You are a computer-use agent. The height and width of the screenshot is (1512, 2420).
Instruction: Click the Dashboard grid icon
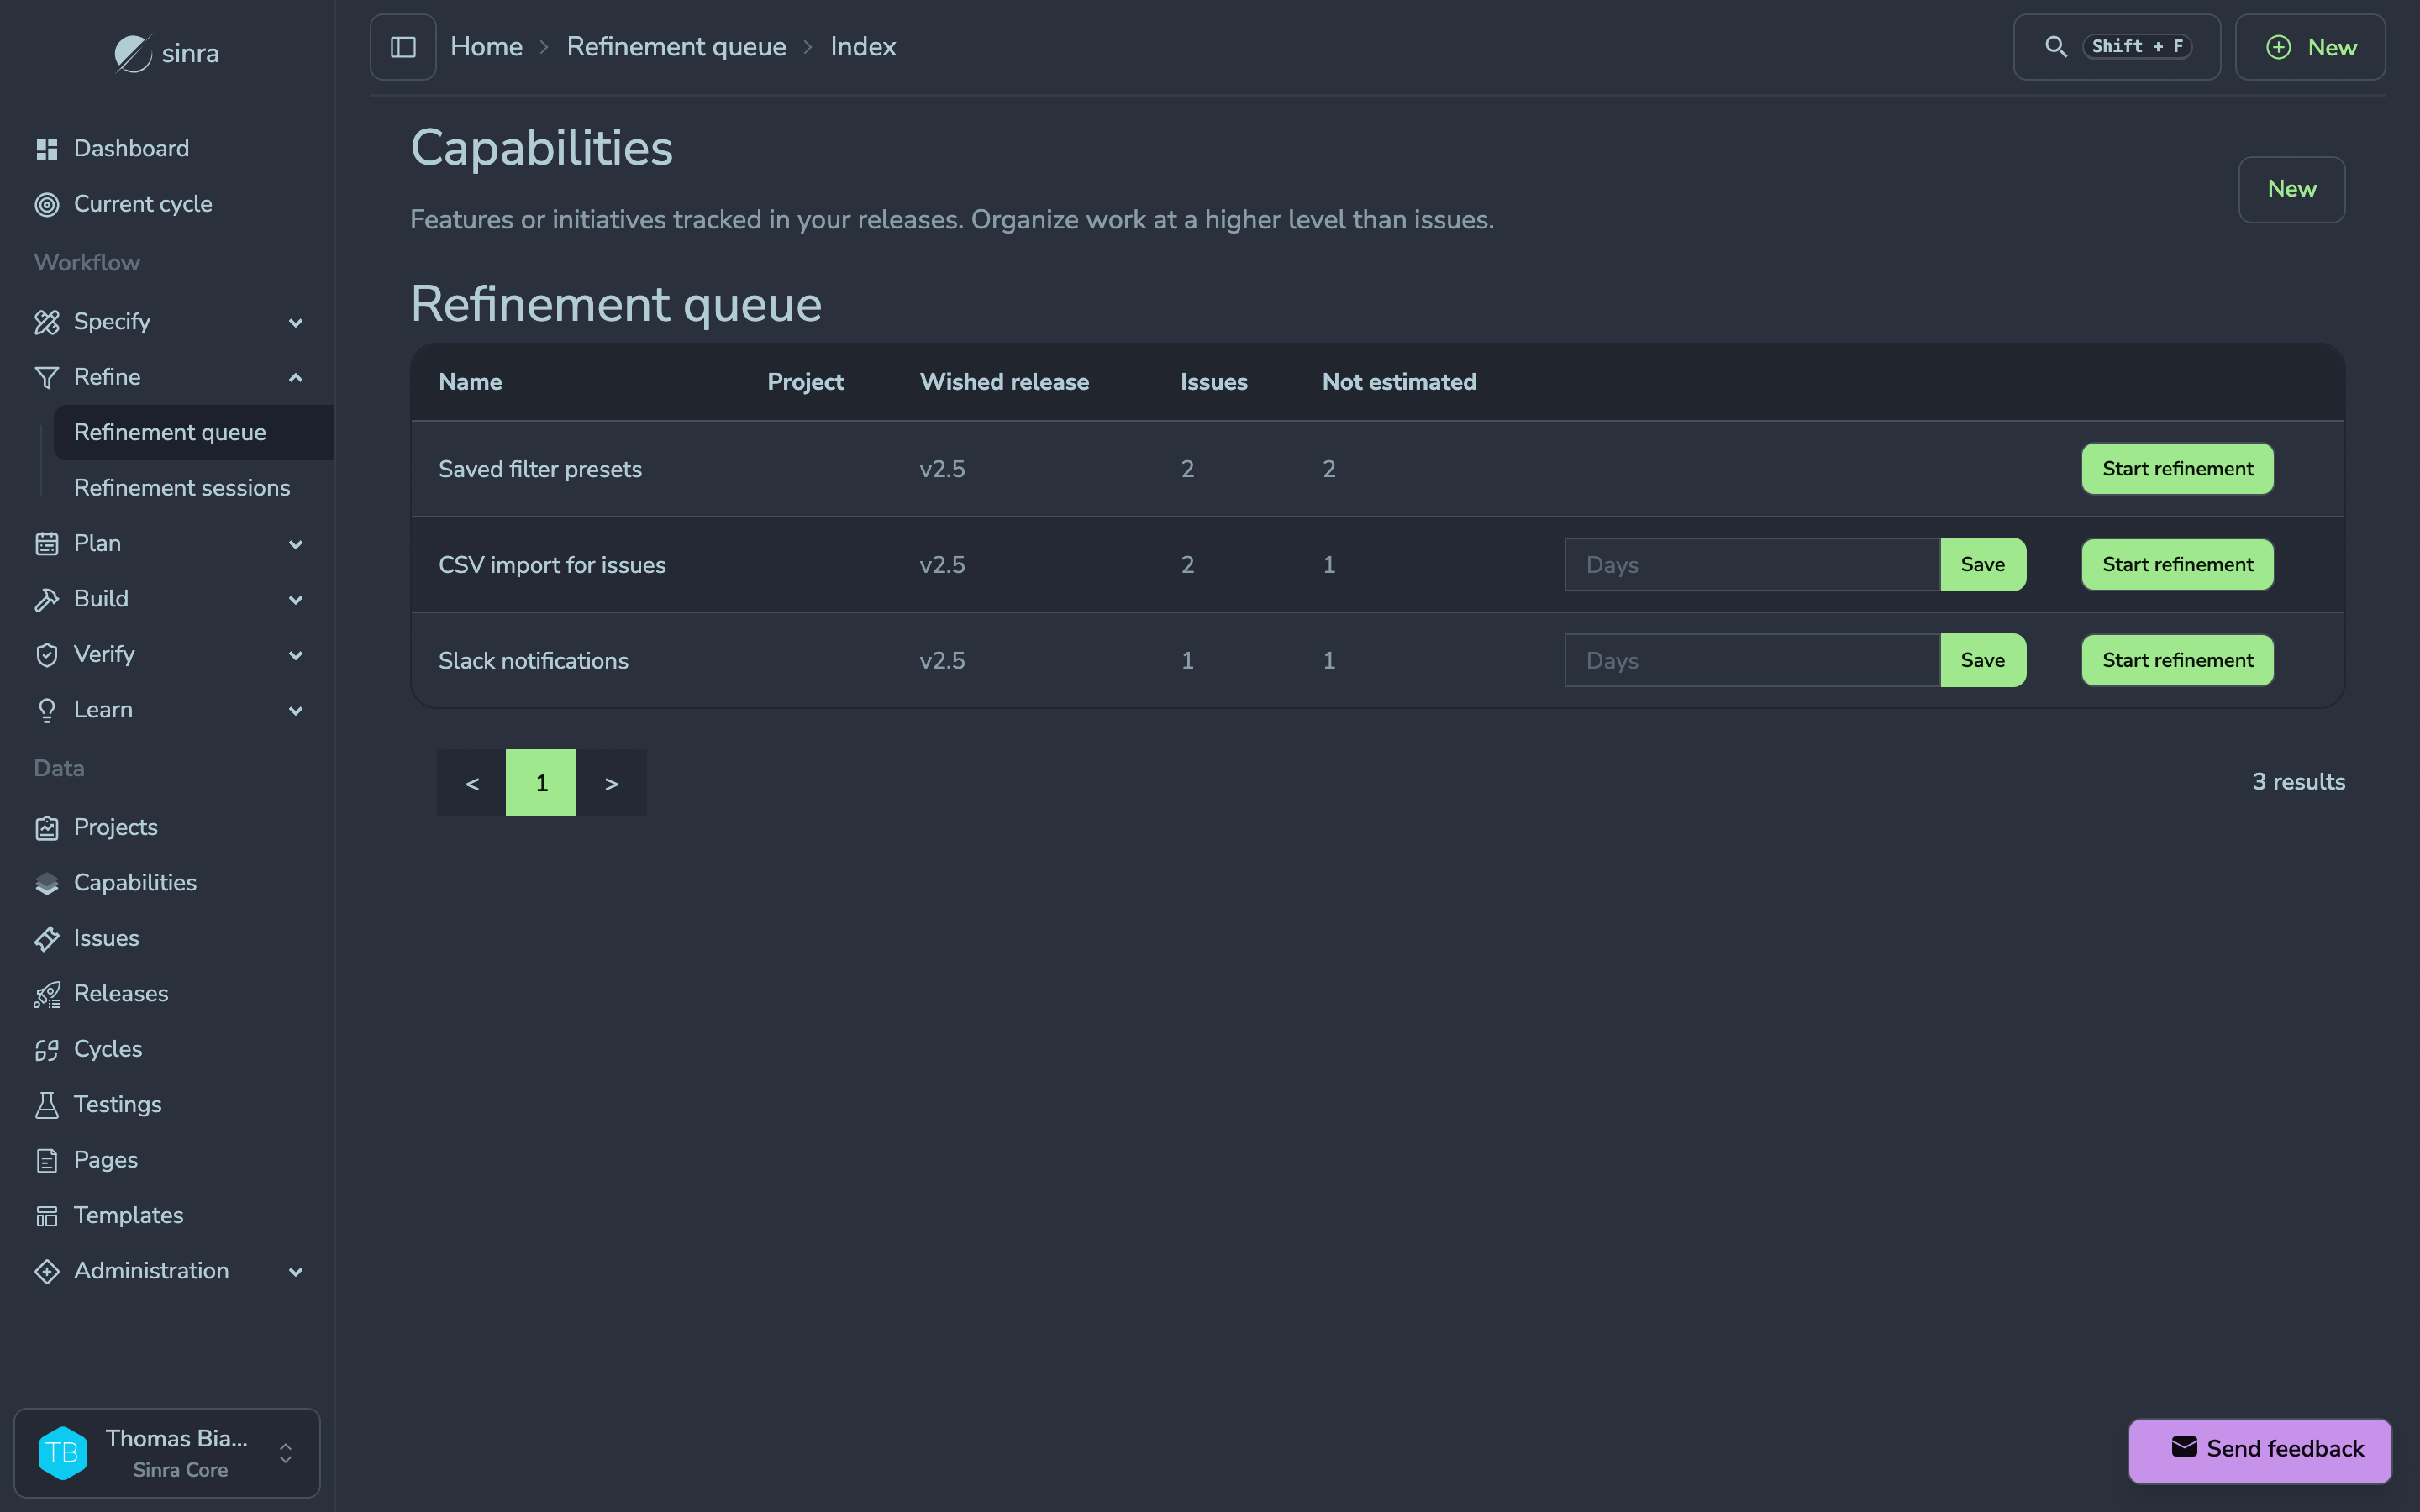point(47,149)
